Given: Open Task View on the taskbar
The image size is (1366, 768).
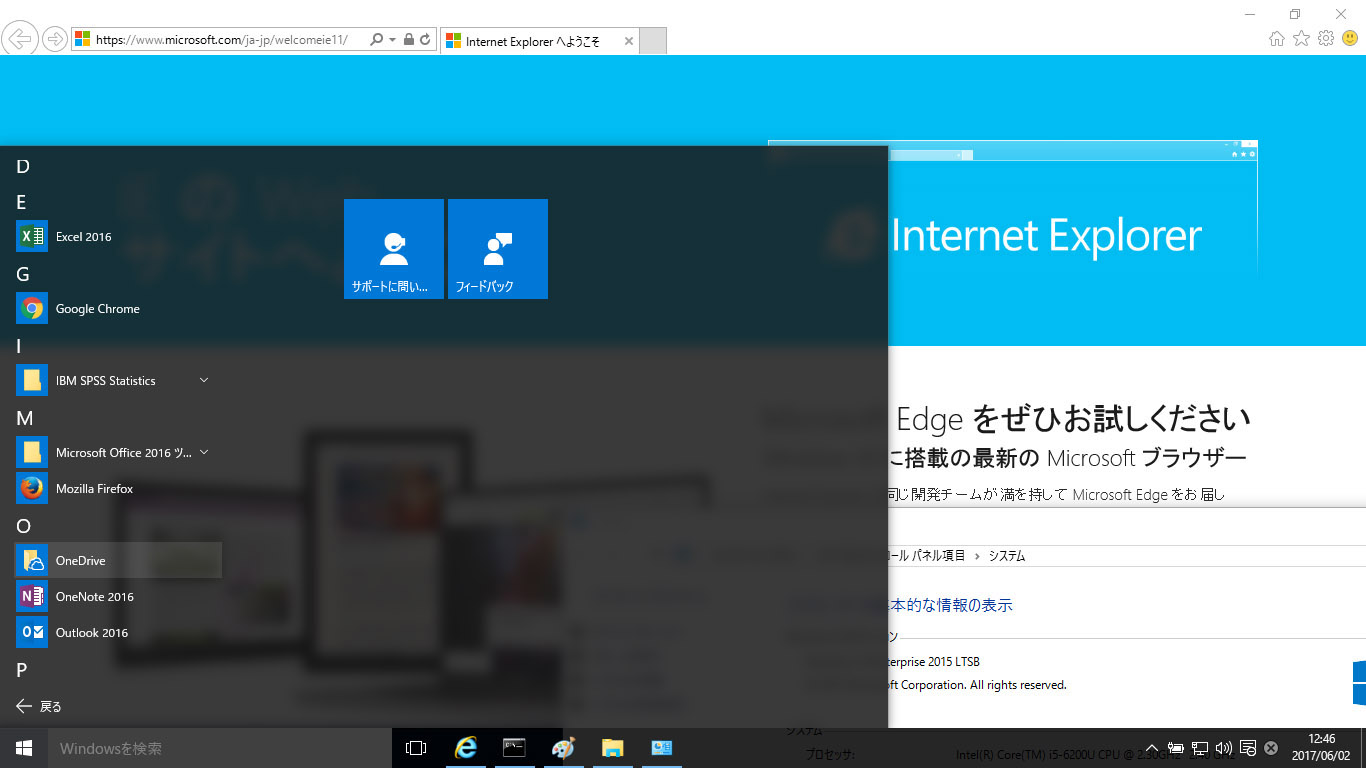Looking at the screenshot, I should tap(416, 748).
